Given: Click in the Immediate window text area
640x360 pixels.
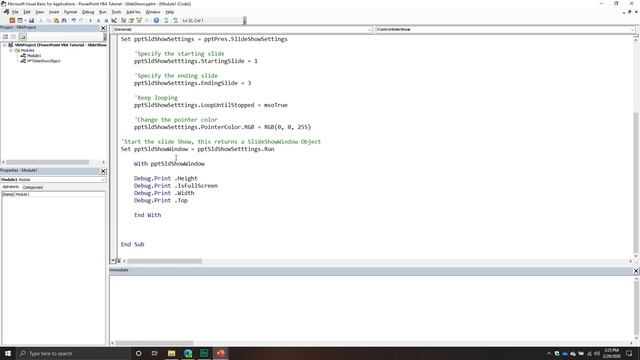Looking at the screenshot, I should point(371,307).
